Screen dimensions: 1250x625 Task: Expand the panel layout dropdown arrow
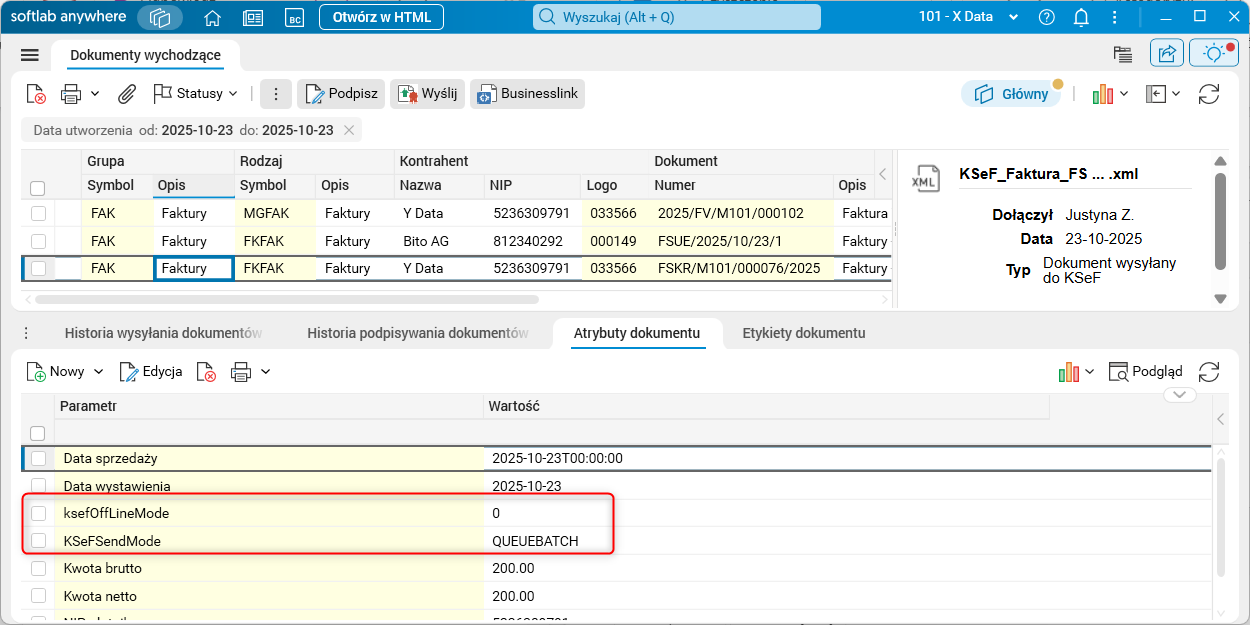coord(1176,94)
